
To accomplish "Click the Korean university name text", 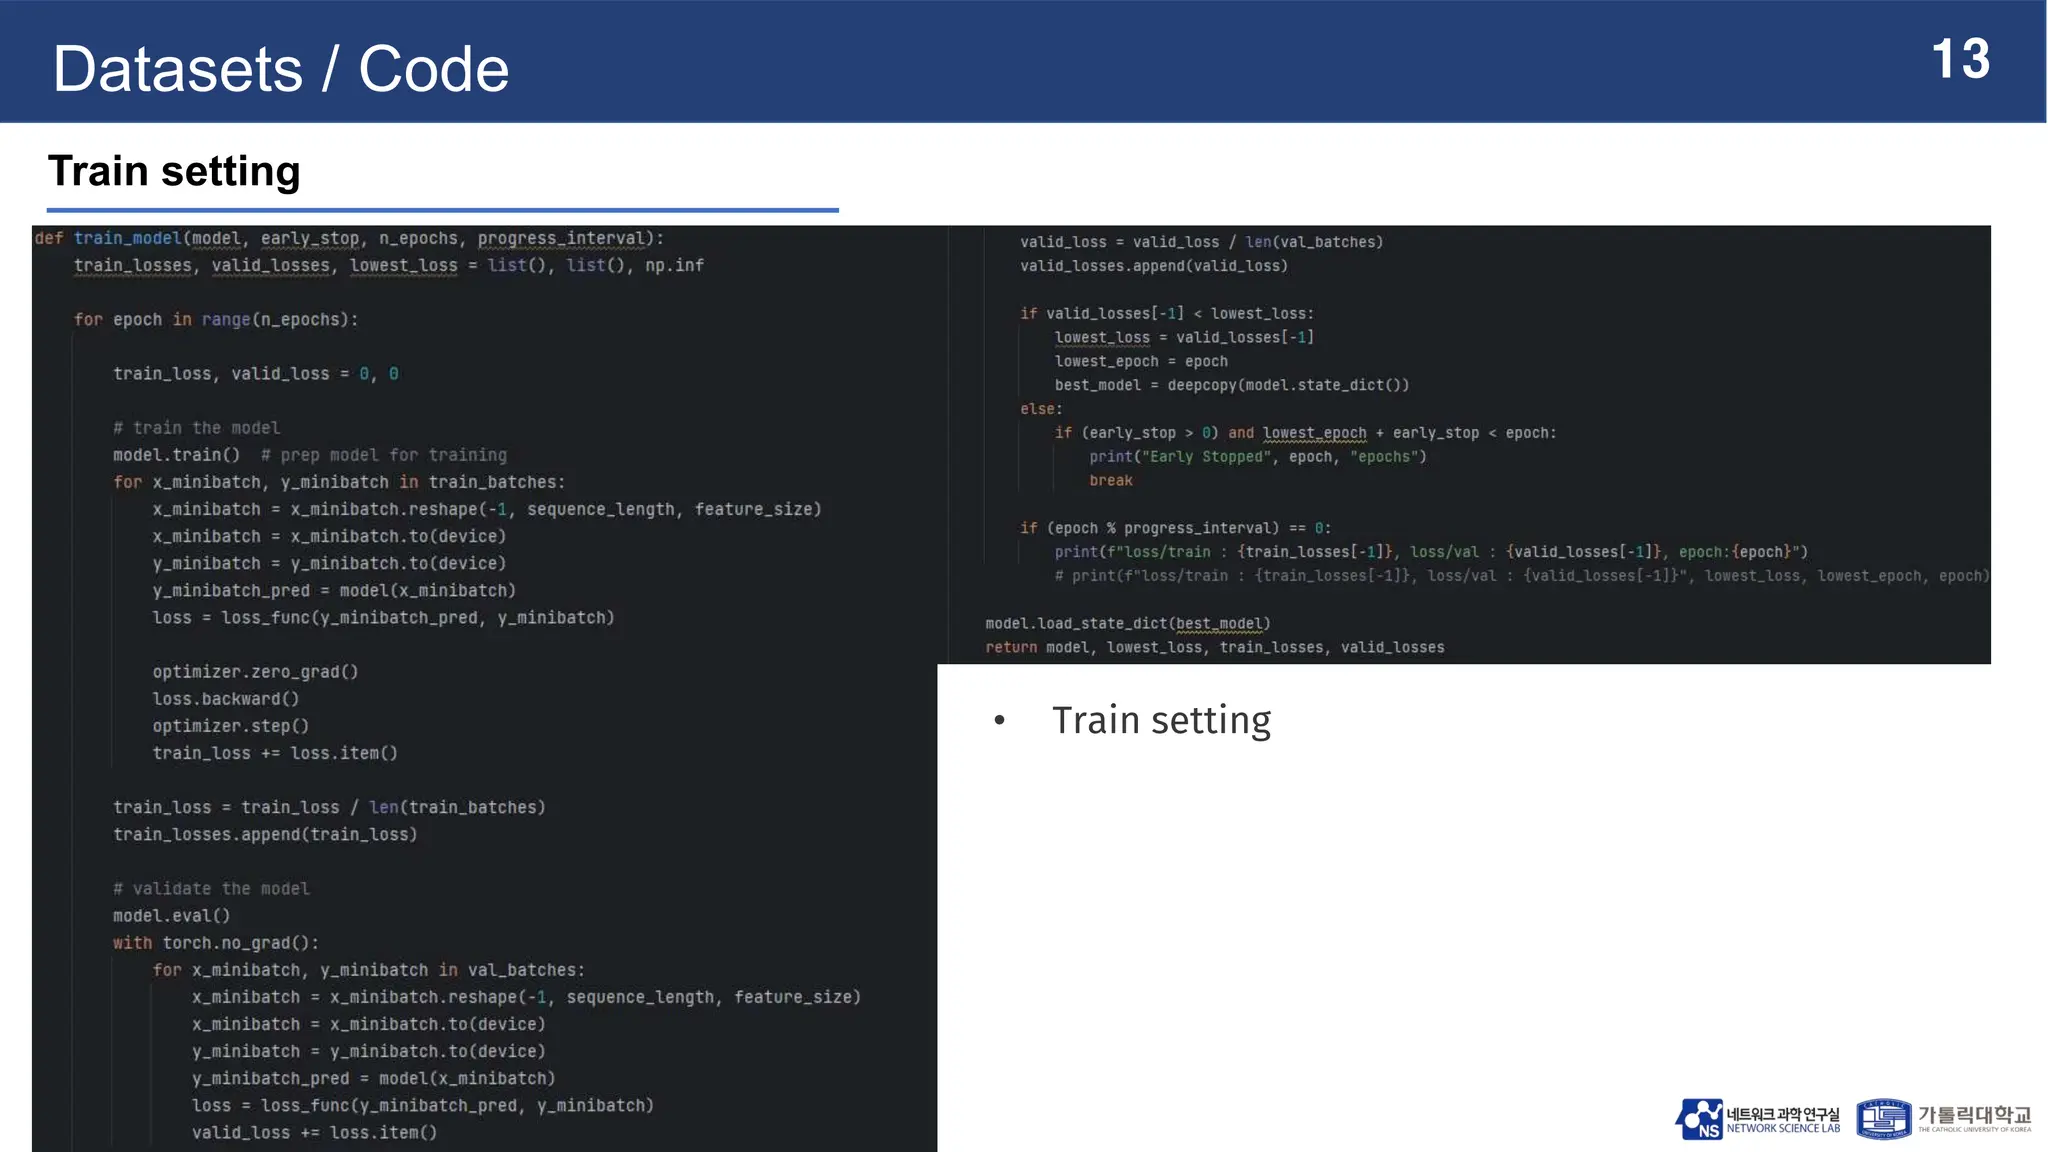I will [1974, 1115].
